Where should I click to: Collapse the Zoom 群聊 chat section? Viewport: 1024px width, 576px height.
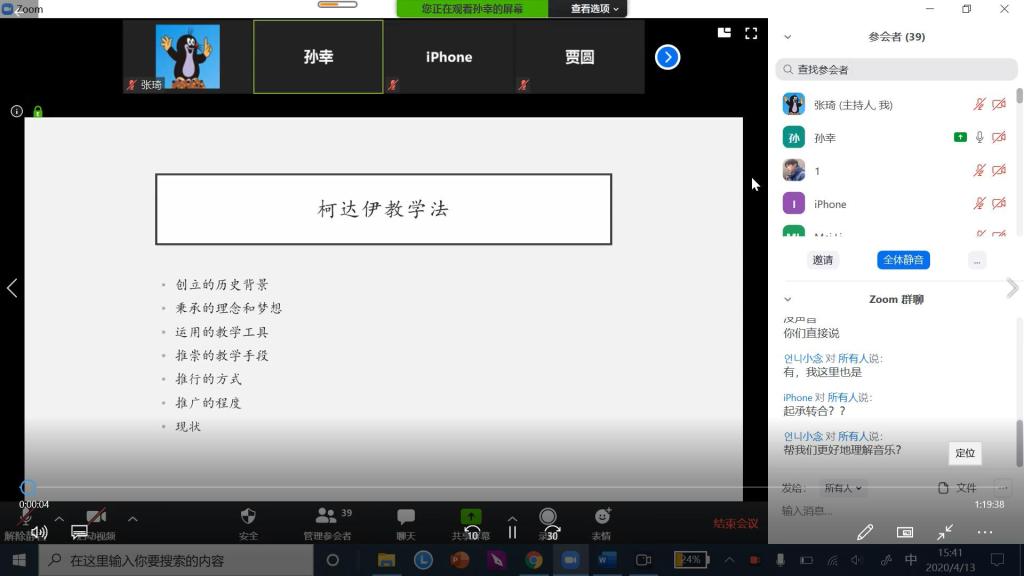(x=788, y=300)
